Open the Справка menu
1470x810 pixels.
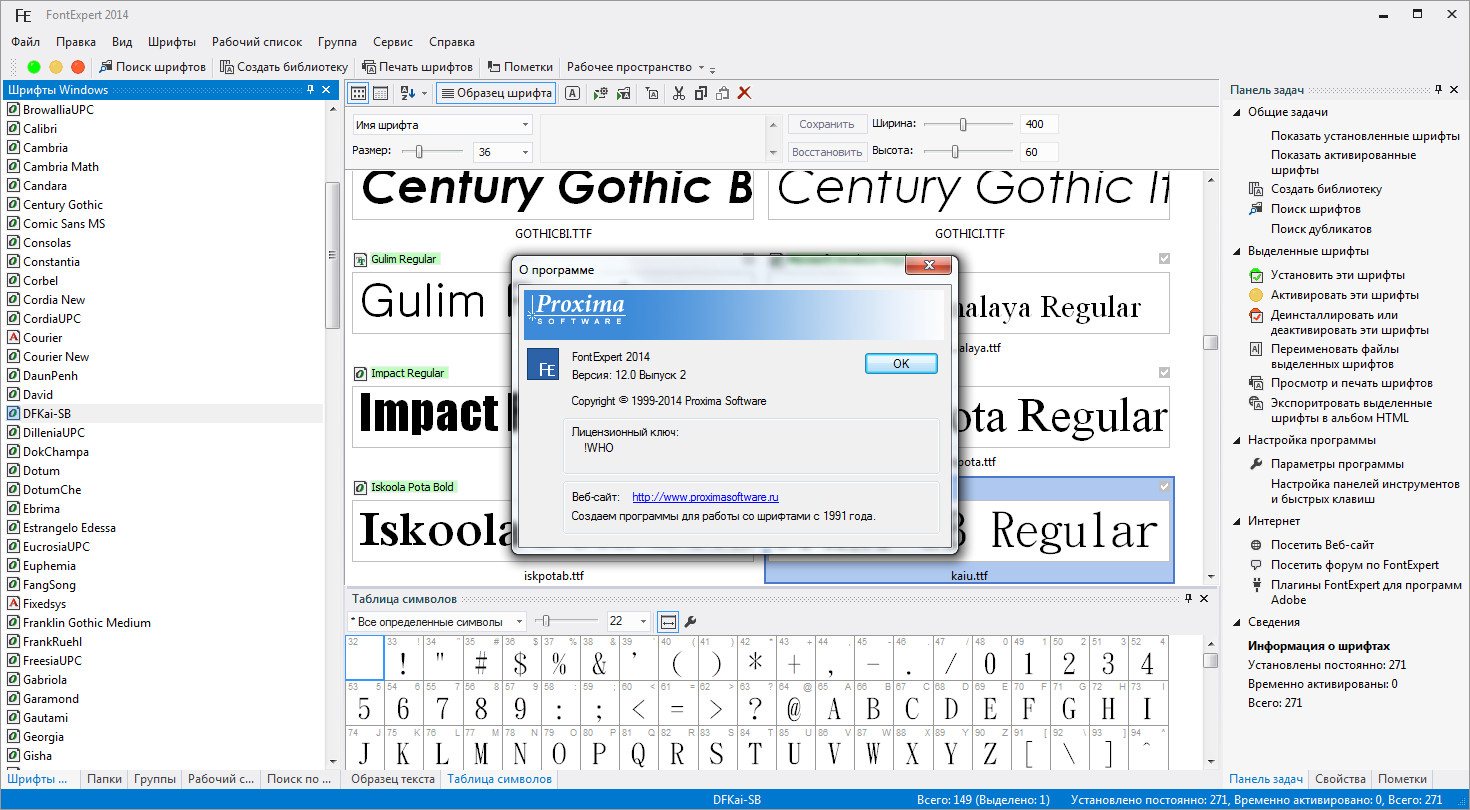point(452,42)
